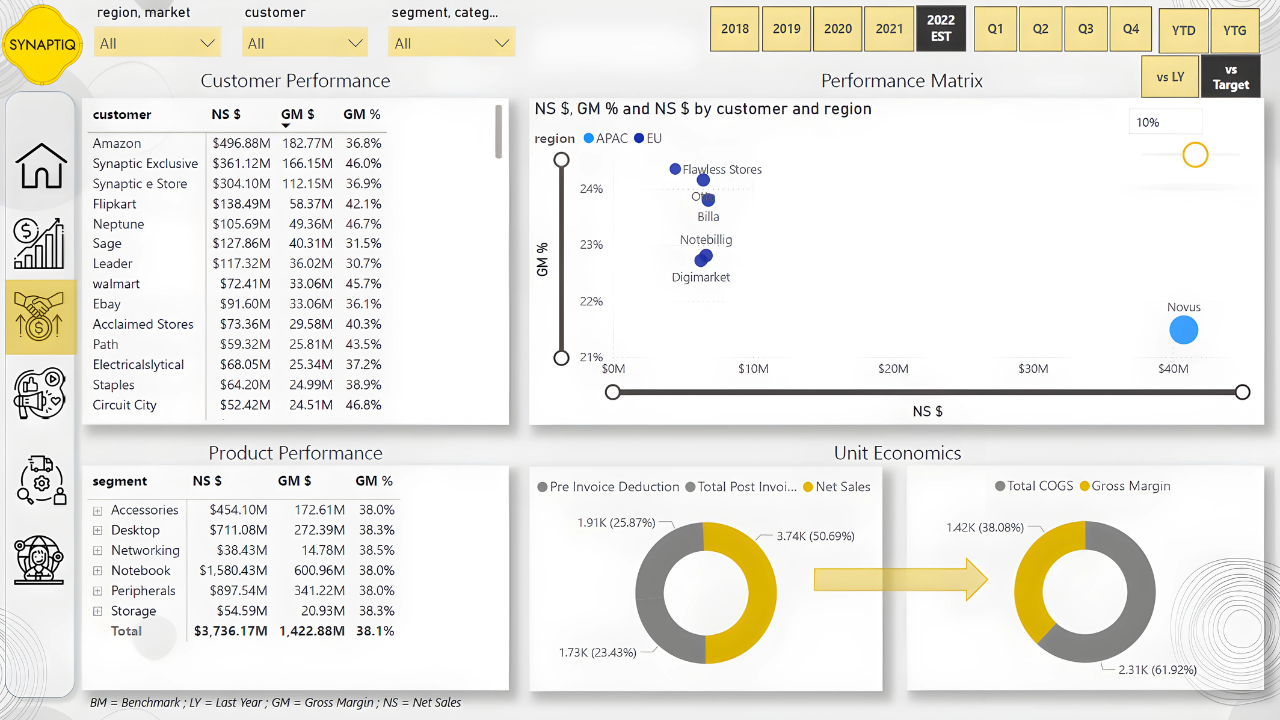The height and width of the screenshot is (720, 1280).
Task: Open the Home page icon in sidebar
Action: (40, 165)
